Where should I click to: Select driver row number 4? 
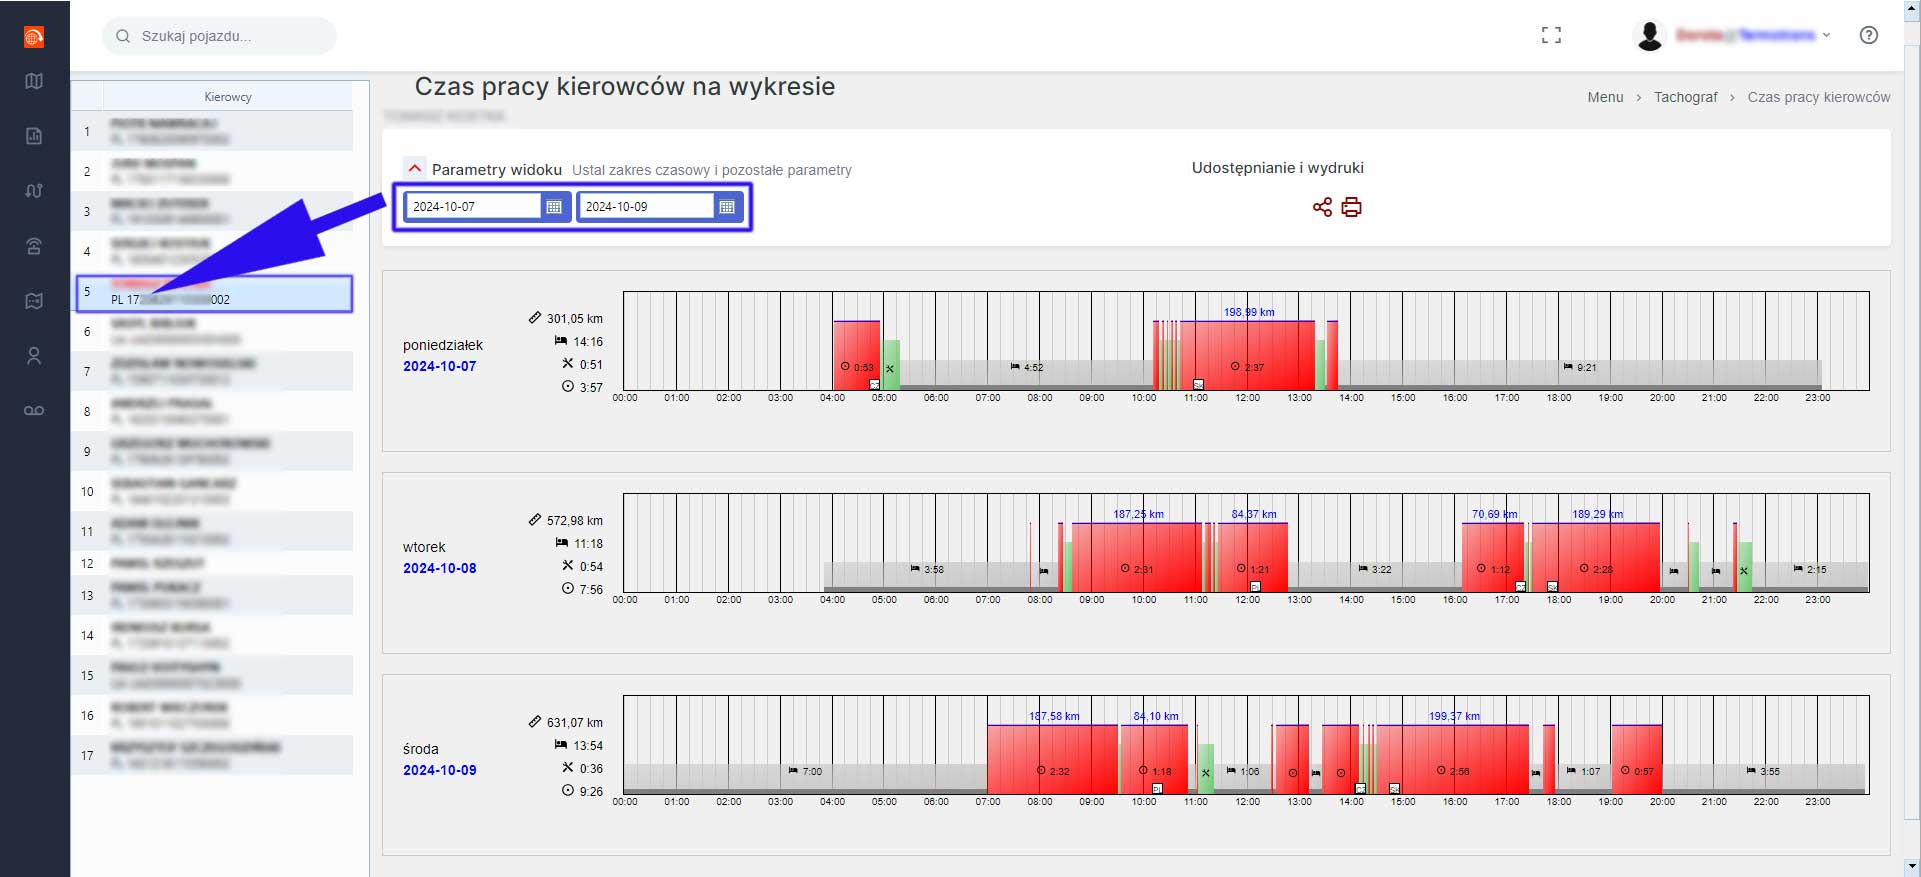click(212, 251)
